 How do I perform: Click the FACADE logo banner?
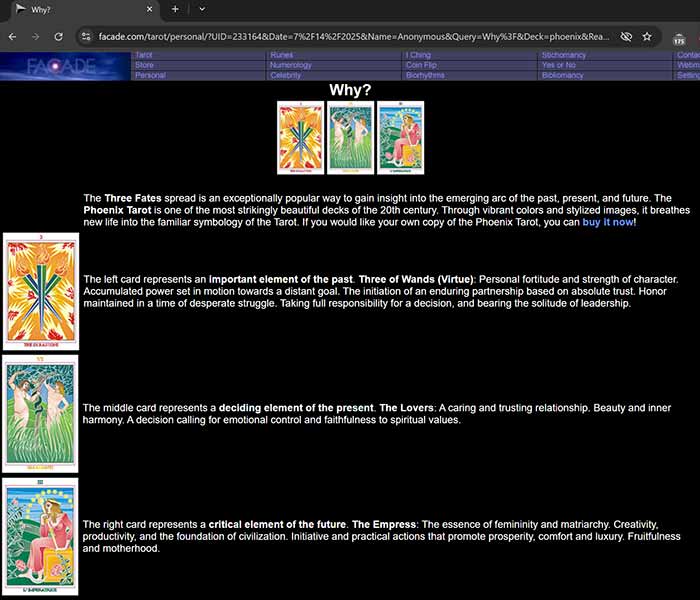coord(65,66)
